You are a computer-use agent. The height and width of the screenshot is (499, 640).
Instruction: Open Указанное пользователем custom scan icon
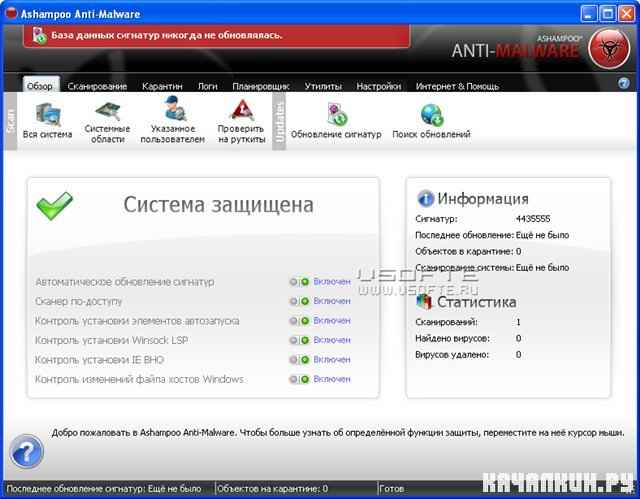pos(176,108)
